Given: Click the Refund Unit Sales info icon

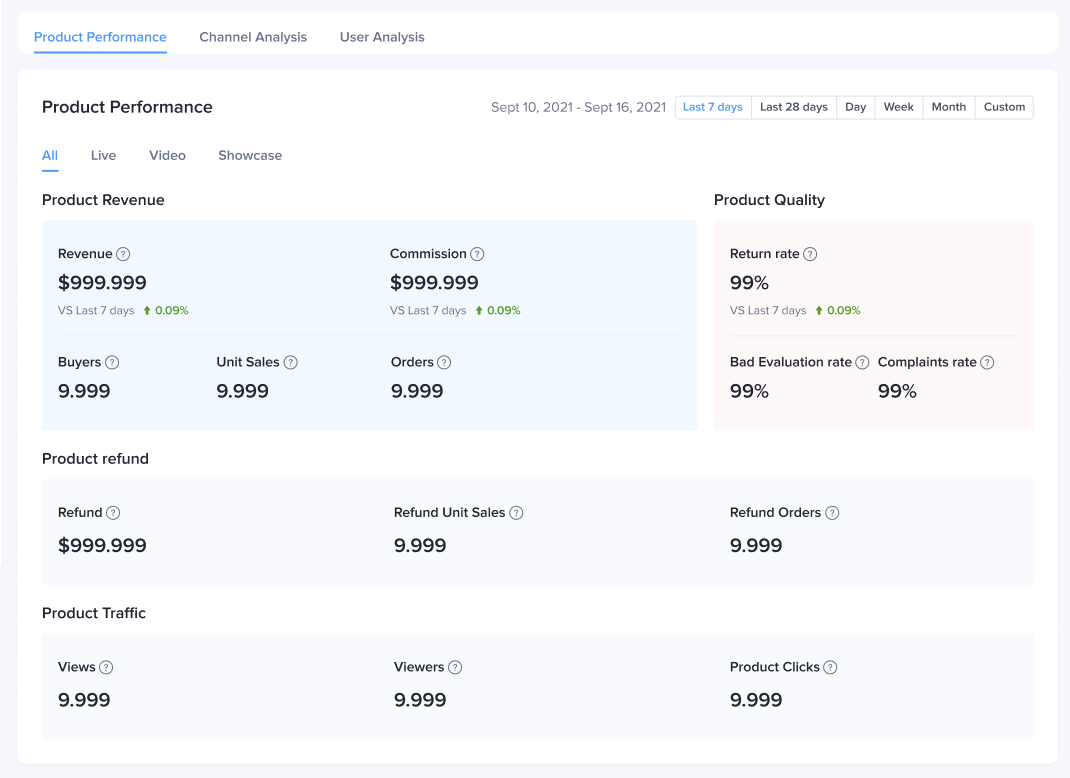Looking at the screenshot, I should coord(516,513).
